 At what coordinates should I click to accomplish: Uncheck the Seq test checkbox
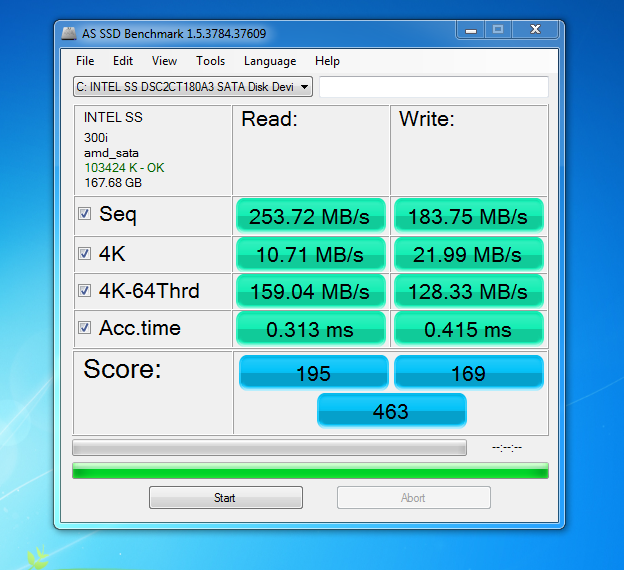coord(84,214)
